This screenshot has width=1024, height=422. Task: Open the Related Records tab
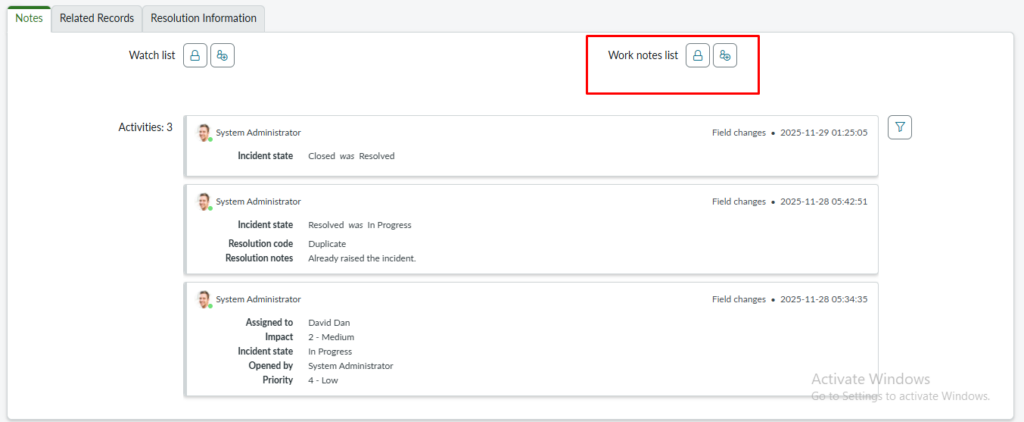coord(97,18)
